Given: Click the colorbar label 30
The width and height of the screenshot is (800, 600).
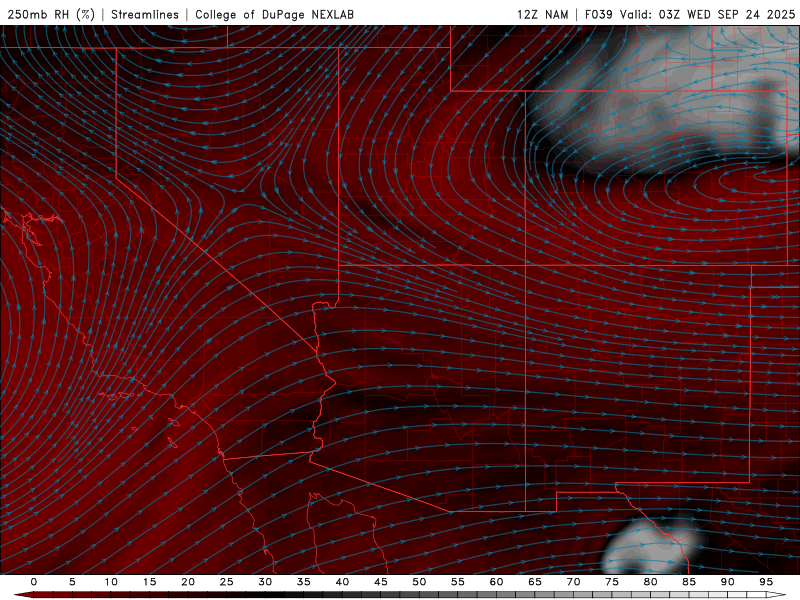Looking at the screenshot, I should pyautogui.click(x=265, y=582).
